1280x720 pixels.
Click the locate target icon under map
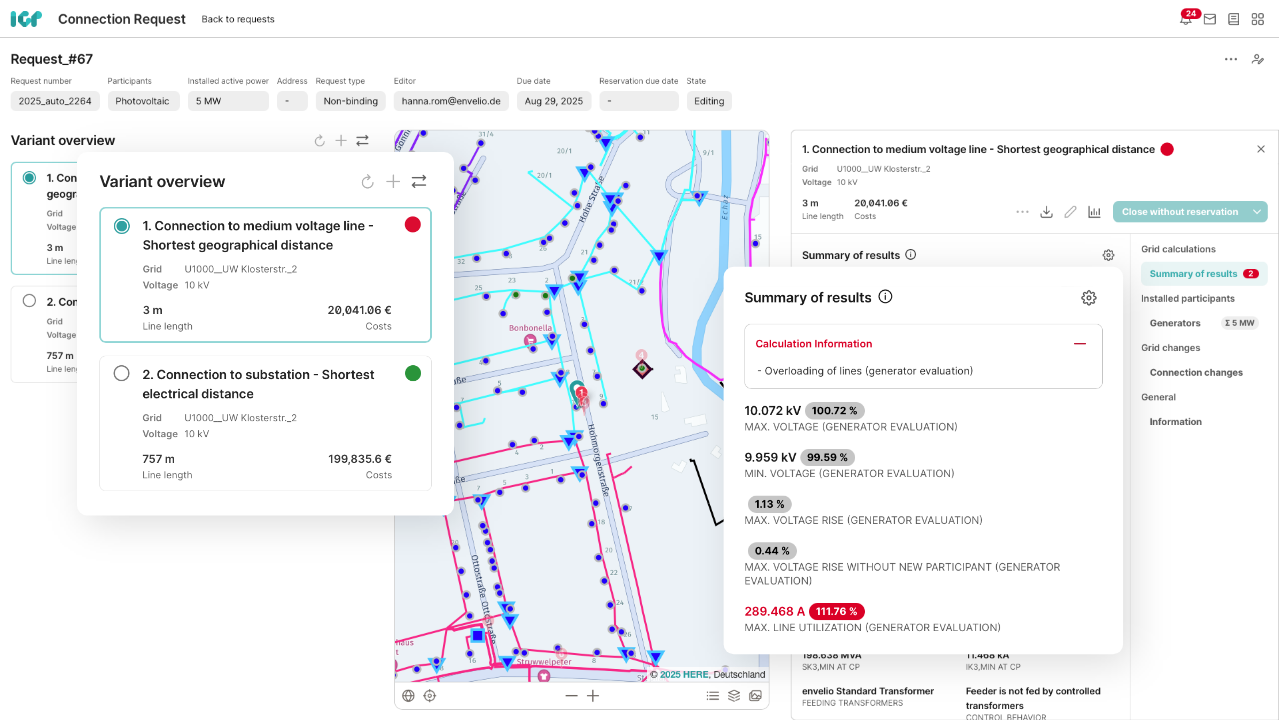click(430, 696)
